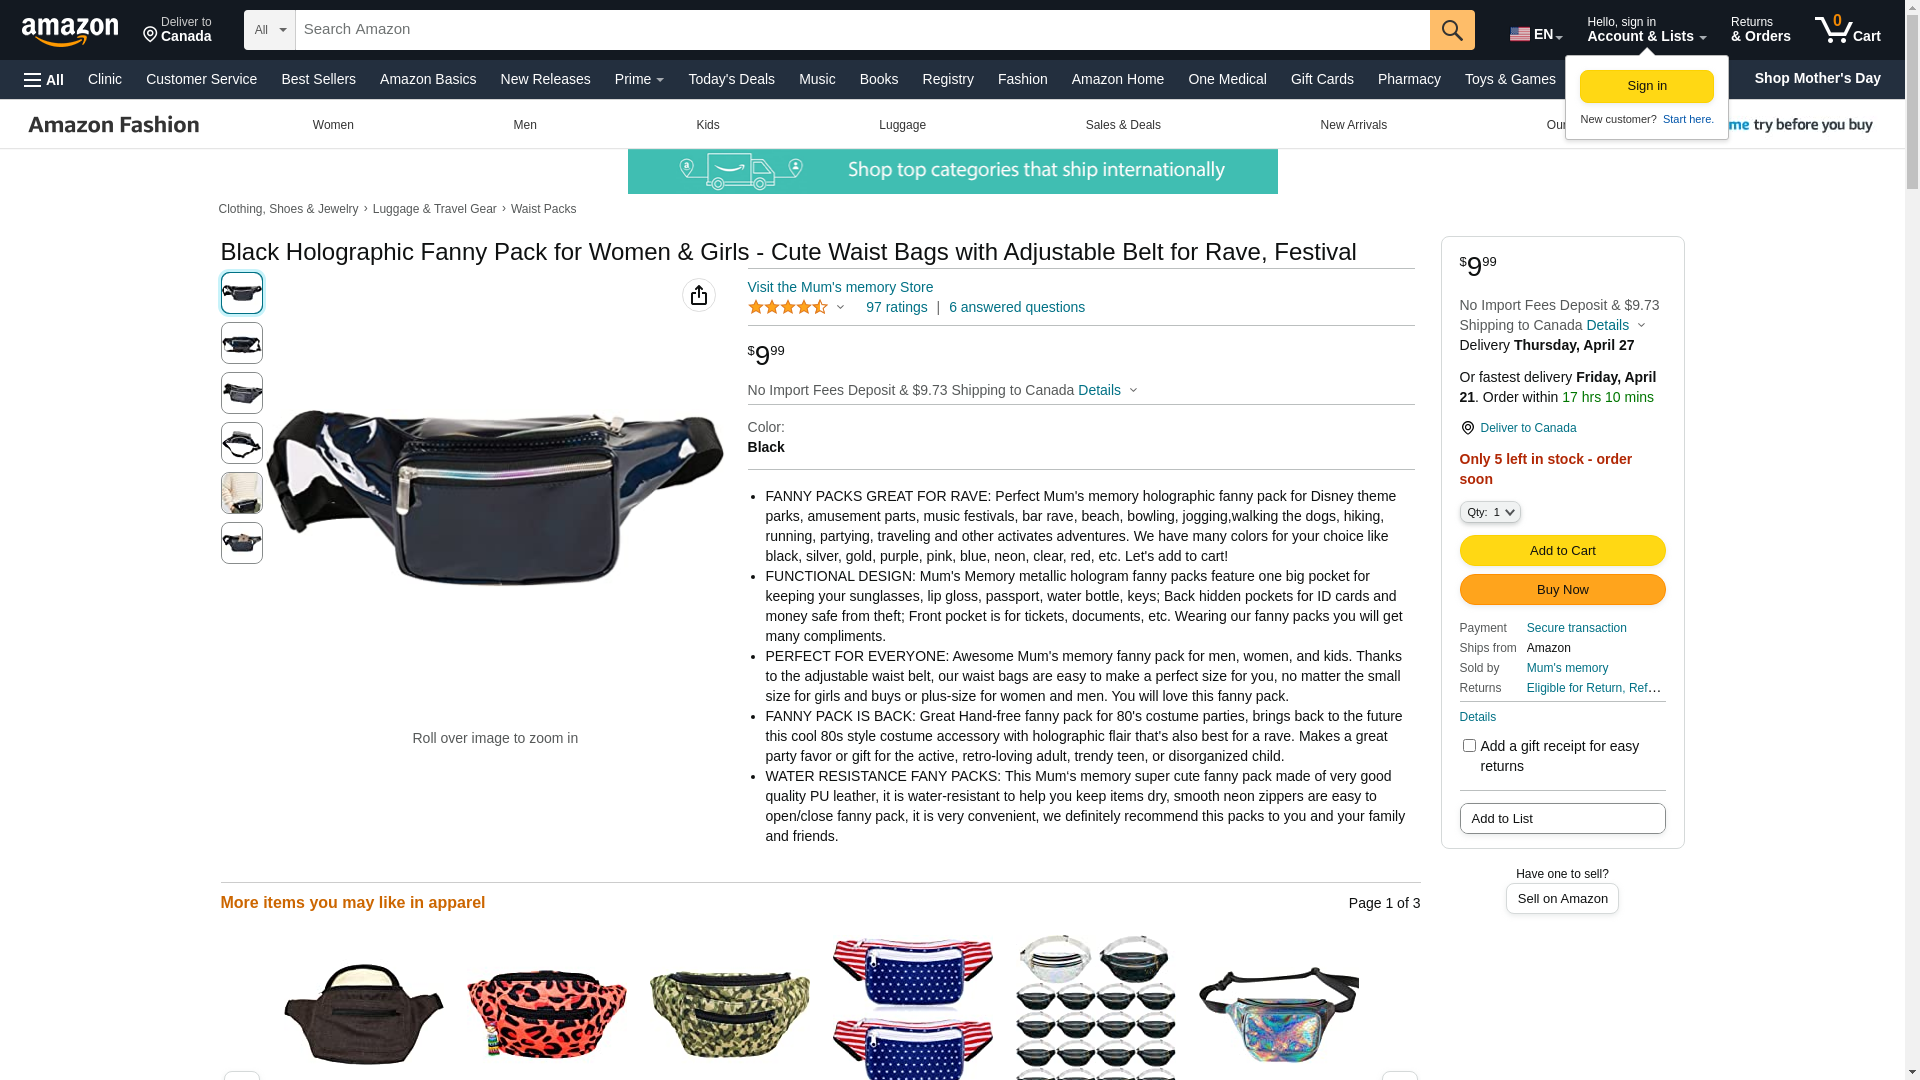This screenshot has height=1080, width=1920.
Task: Open the All hamburger menu
Action: [x=44, y=79]
